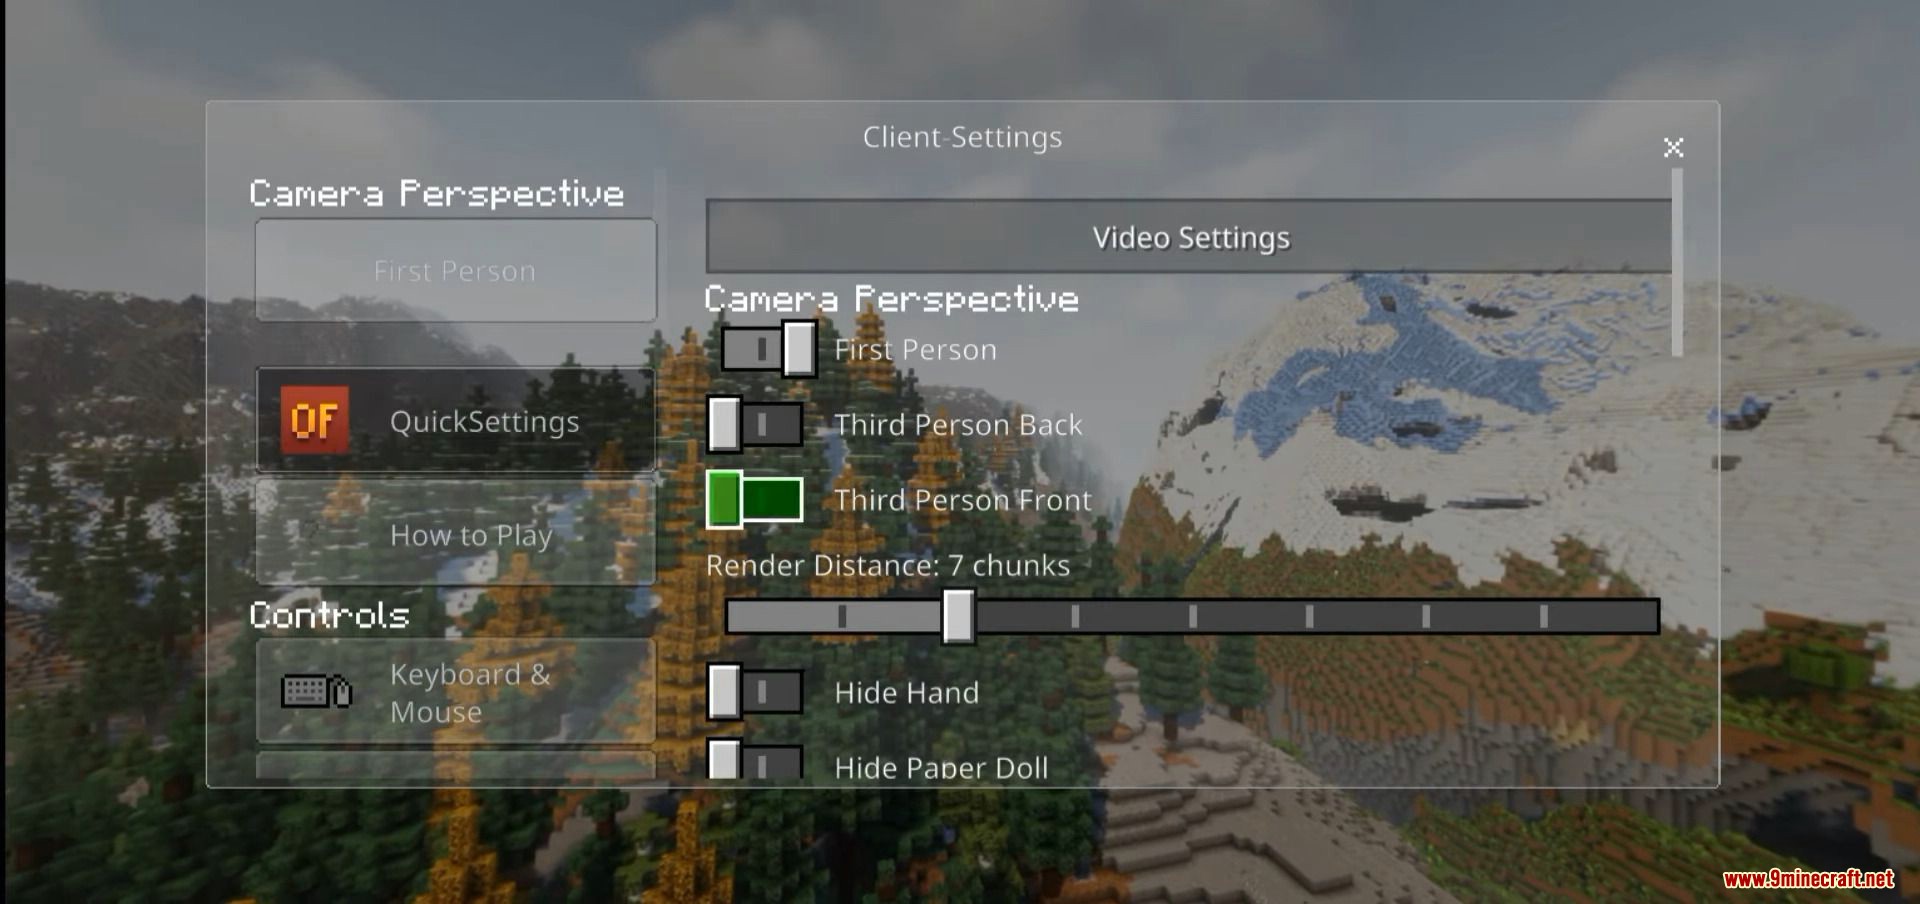Toggle the Hide Paper Doll switch
Viewport: 1920px width, 904px height.
[755, 760]
